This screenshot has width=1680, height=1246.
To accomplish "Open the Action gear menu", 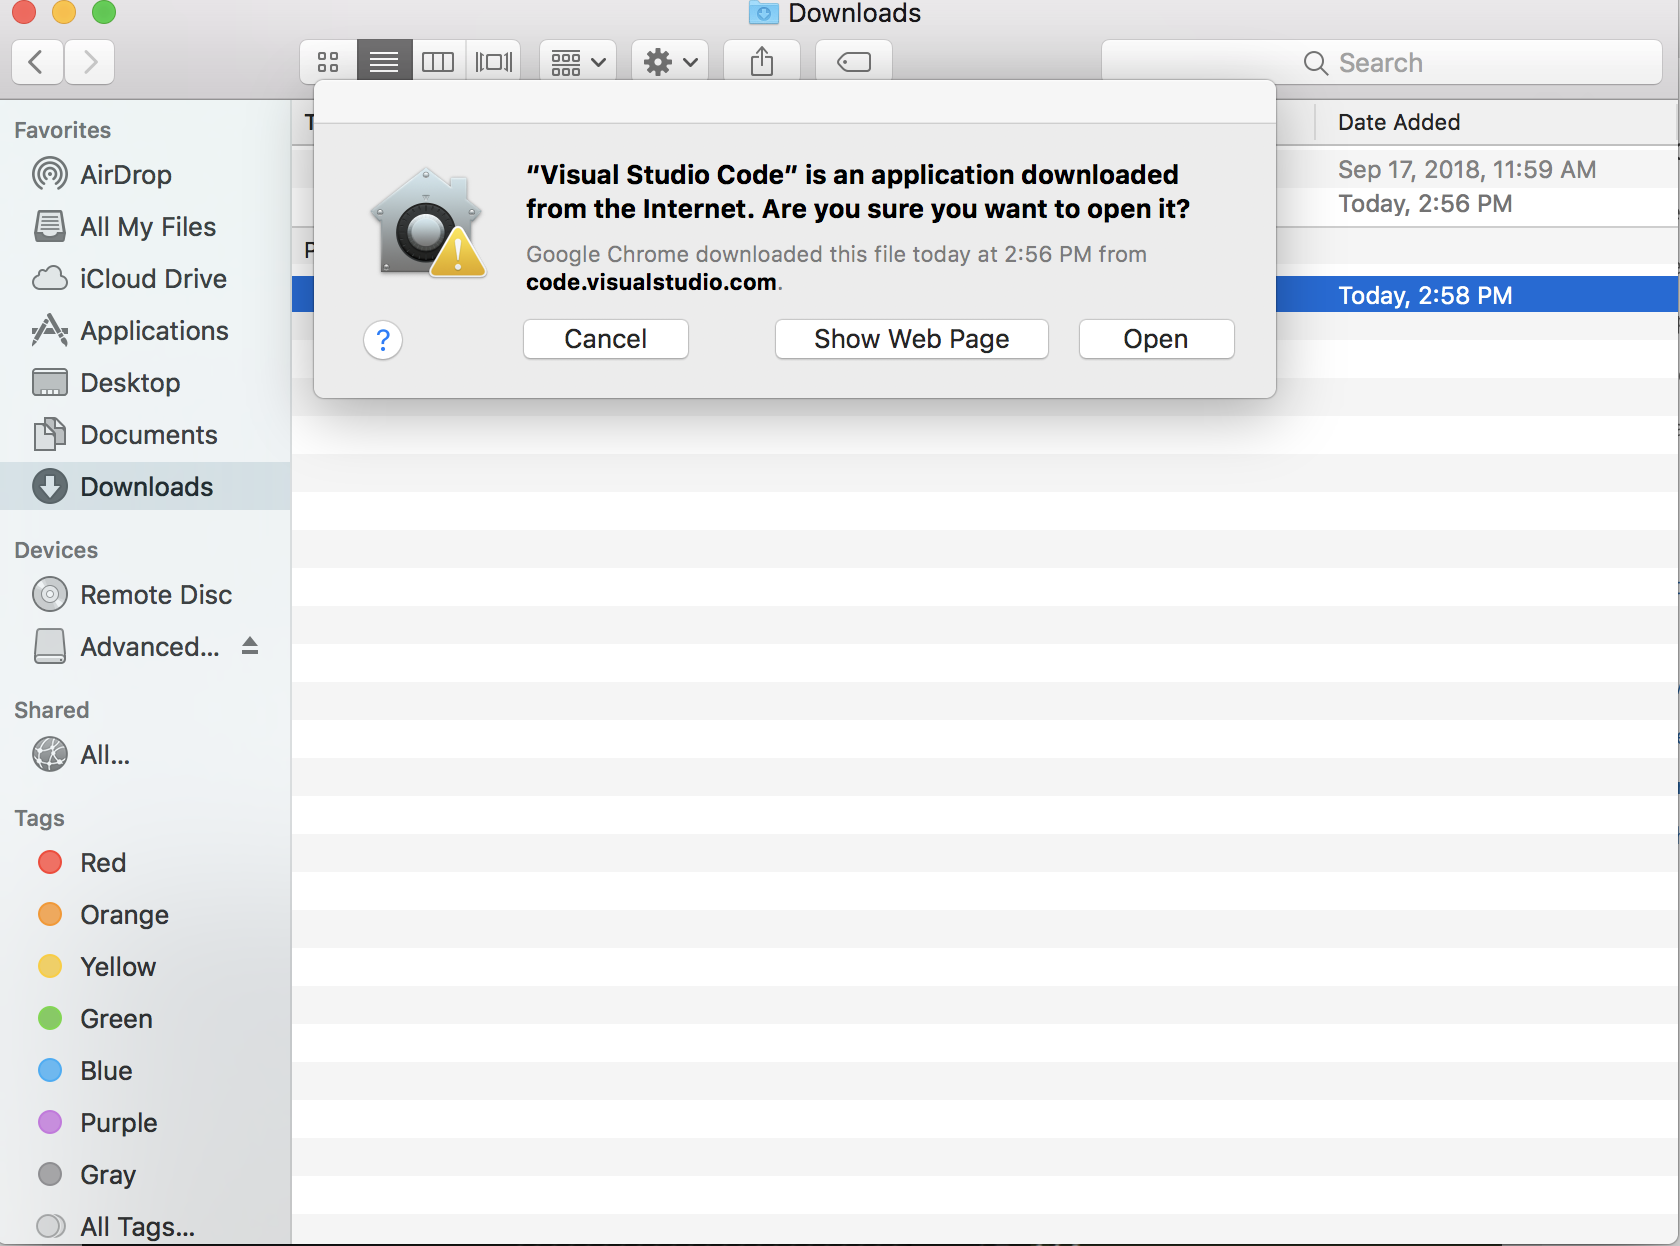I will (x=670, y=62).
